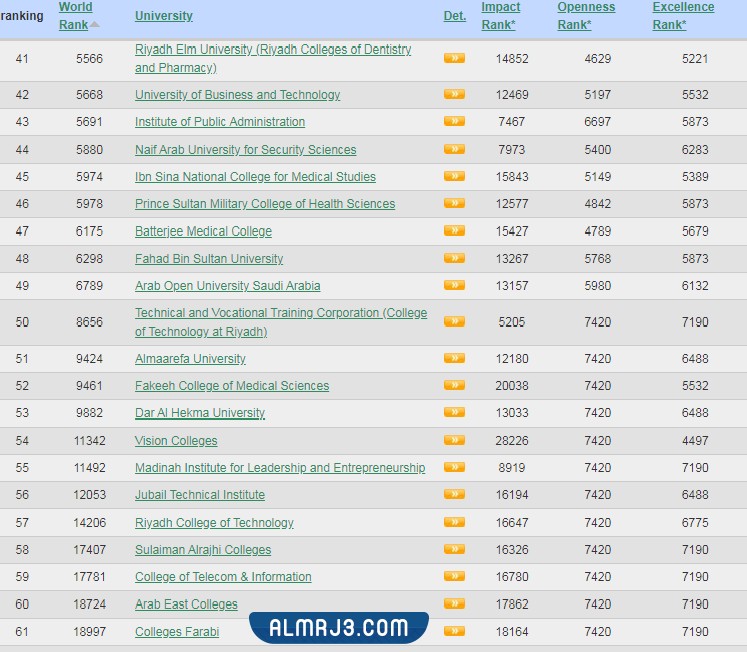Sort table by Openness Rank header
This screenshot has height=652, width=747.
tap(586, 16)
